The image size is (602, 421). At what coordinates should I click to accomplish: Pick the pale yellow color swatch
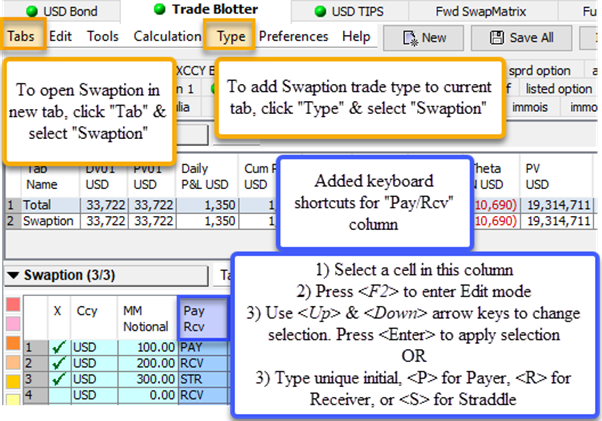(x=13, y=399)
